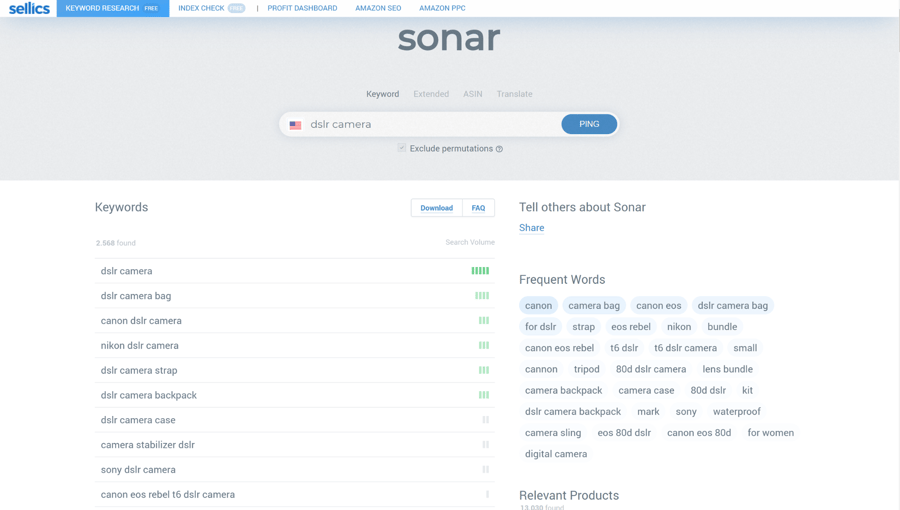Image resolution: width=900 pixels, height=510 pixels.
Task: Click search volume indicator for nikon dslr camera
Action: pyautogui.click(x=484, y=346)
